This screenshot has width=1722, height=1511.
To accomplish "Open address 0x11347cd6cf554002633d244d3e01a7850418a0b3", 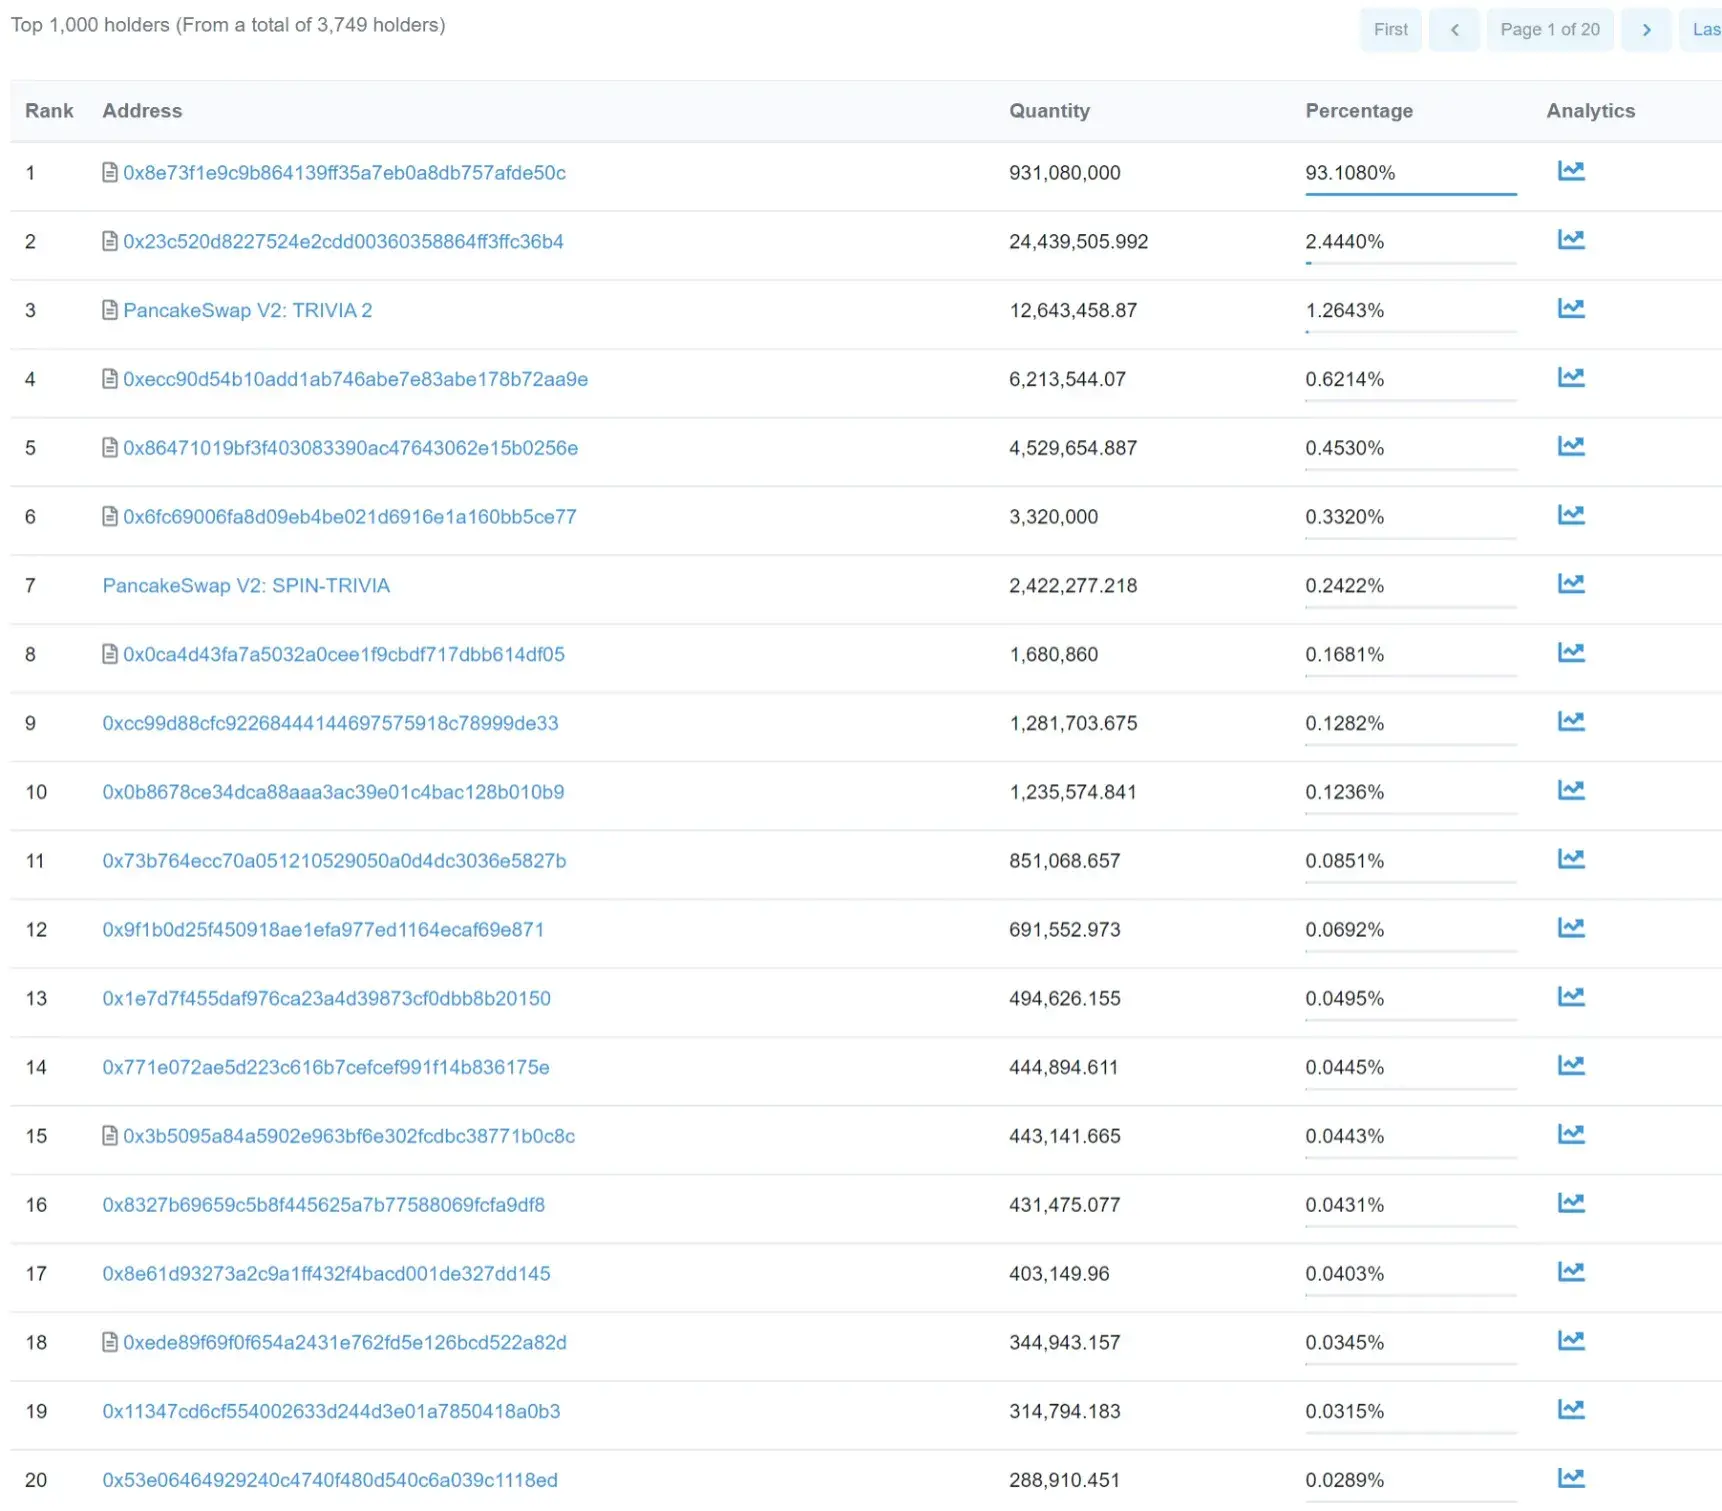I will pyautogui.click(x=331, y=1412).
